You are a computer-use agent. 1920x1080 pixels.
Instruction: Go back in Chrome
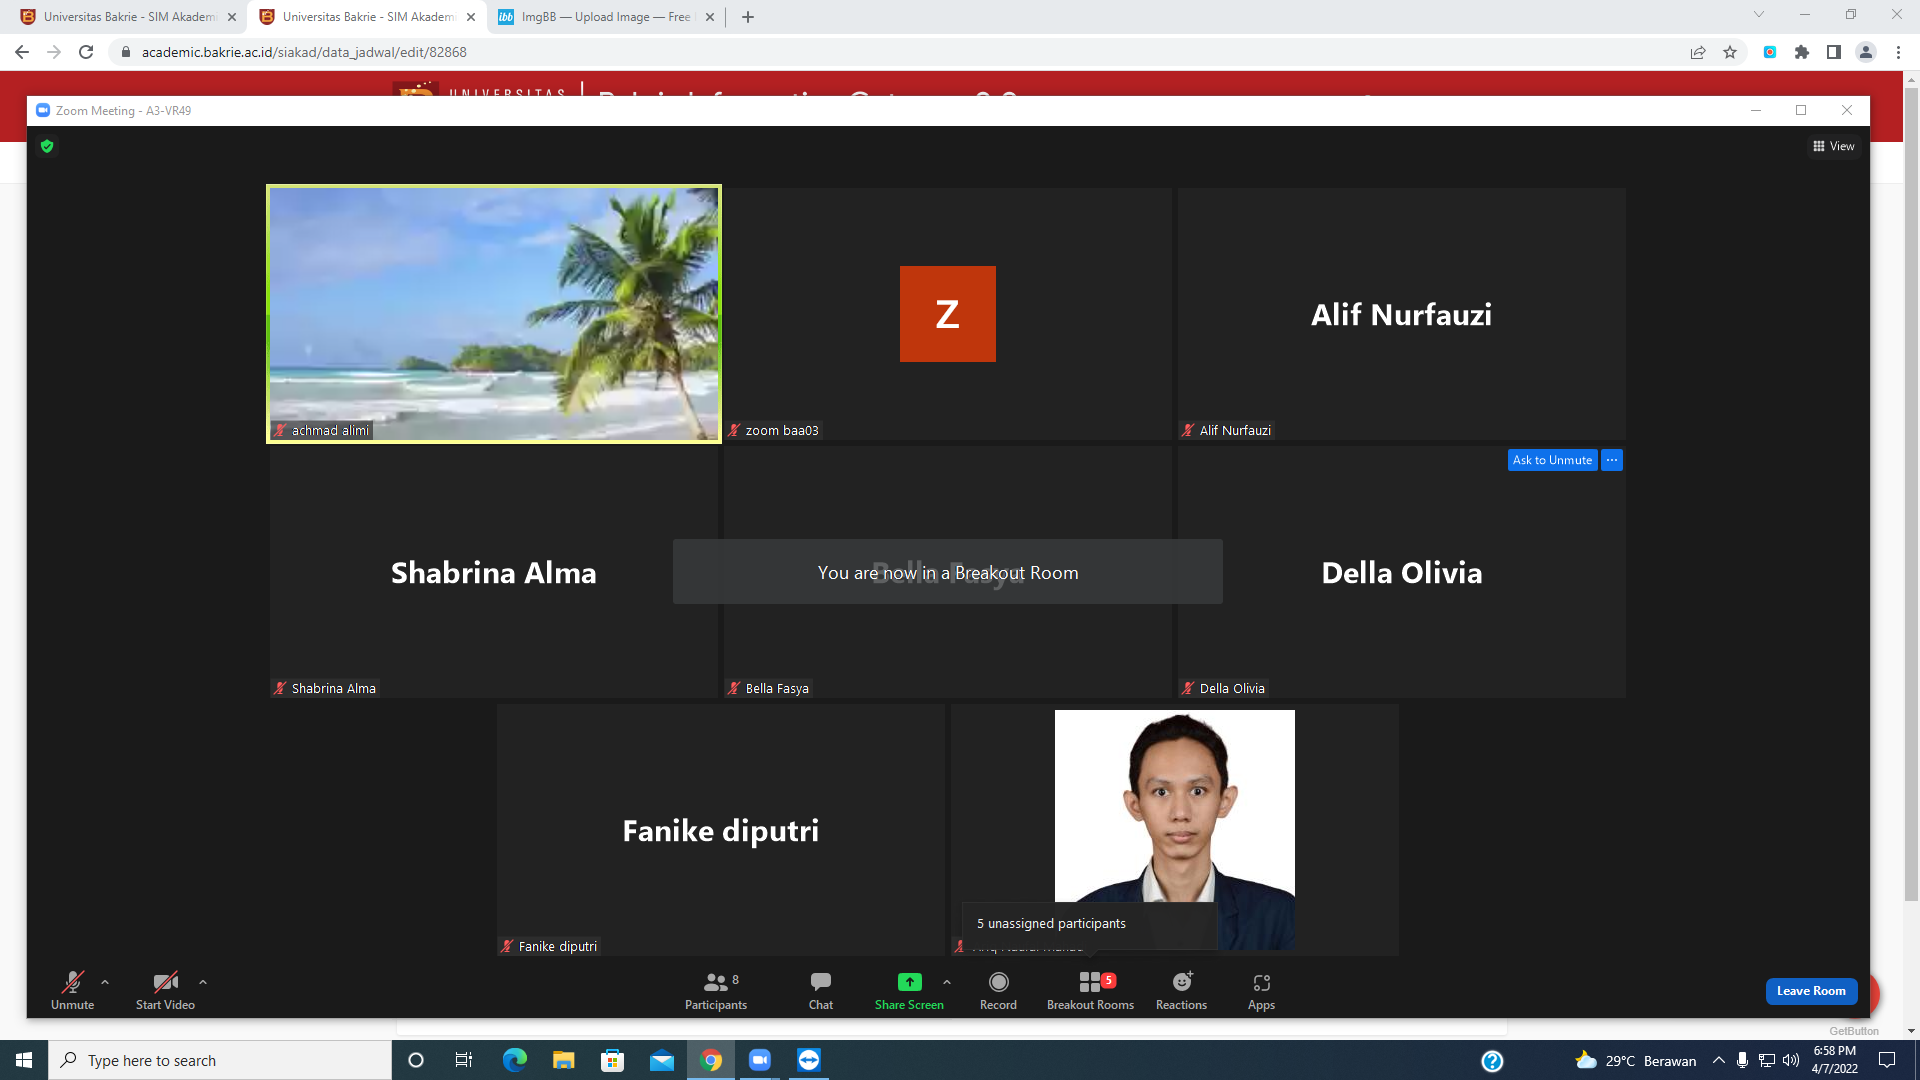click(22, 52)
